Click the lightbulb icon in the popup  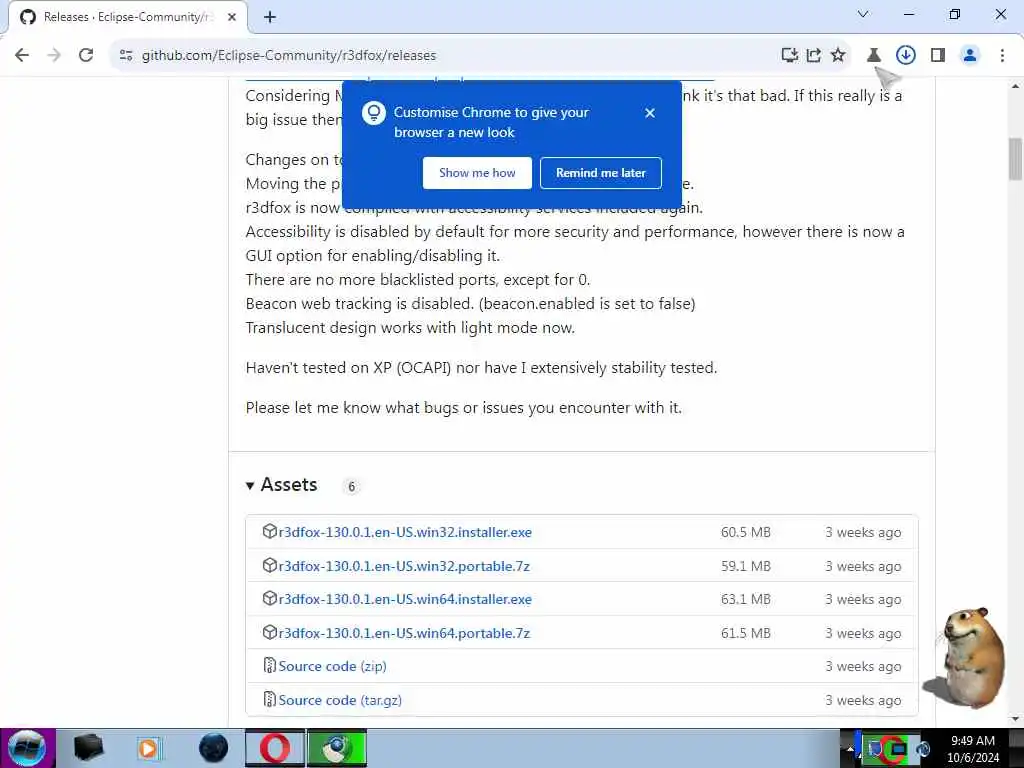(374, 113)
